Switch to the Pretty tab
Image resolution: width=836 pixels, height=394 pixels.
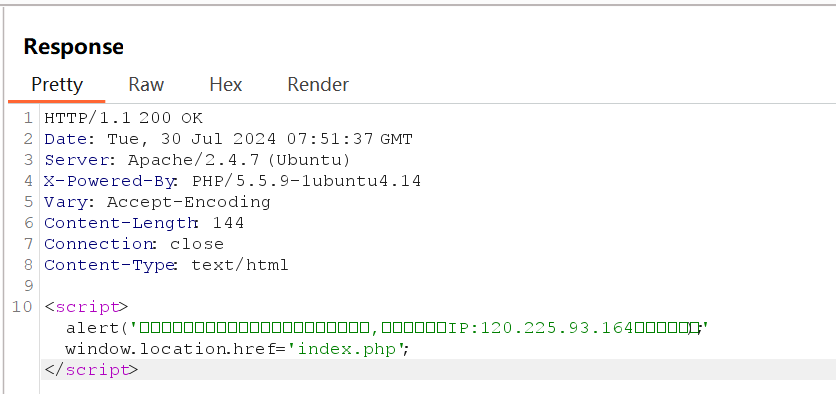tap(57, 85)
